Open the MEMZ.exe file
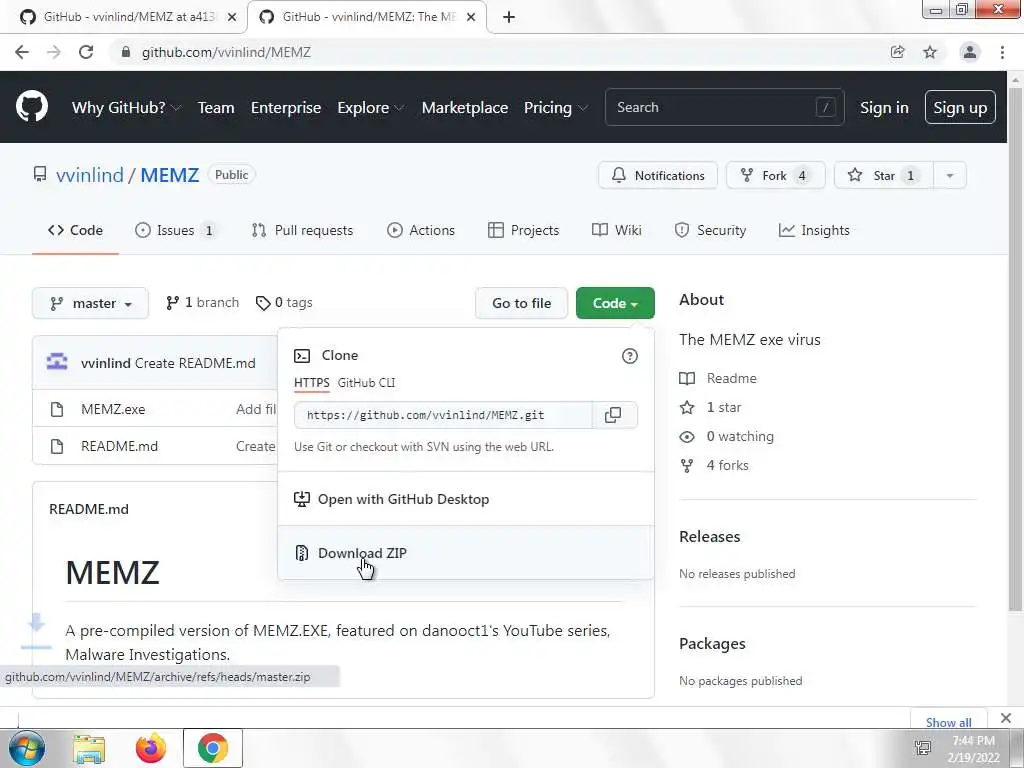This screenshot has height=768, width=1024. click(113, 409)
